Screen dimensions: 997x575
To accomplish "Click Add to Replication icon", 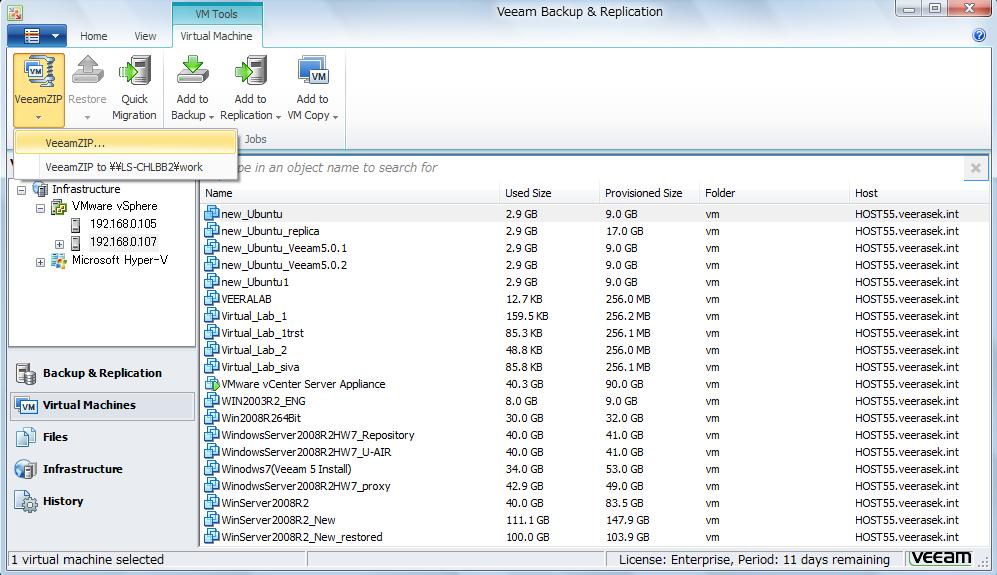I will [x=251, y=71].
